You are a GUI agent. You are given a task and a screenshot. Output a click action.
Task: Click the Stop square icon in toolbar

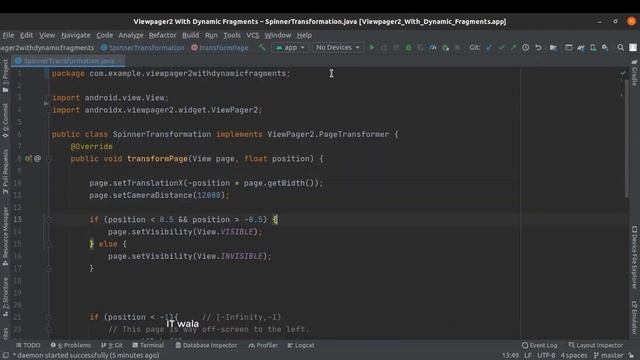point(458,48)
